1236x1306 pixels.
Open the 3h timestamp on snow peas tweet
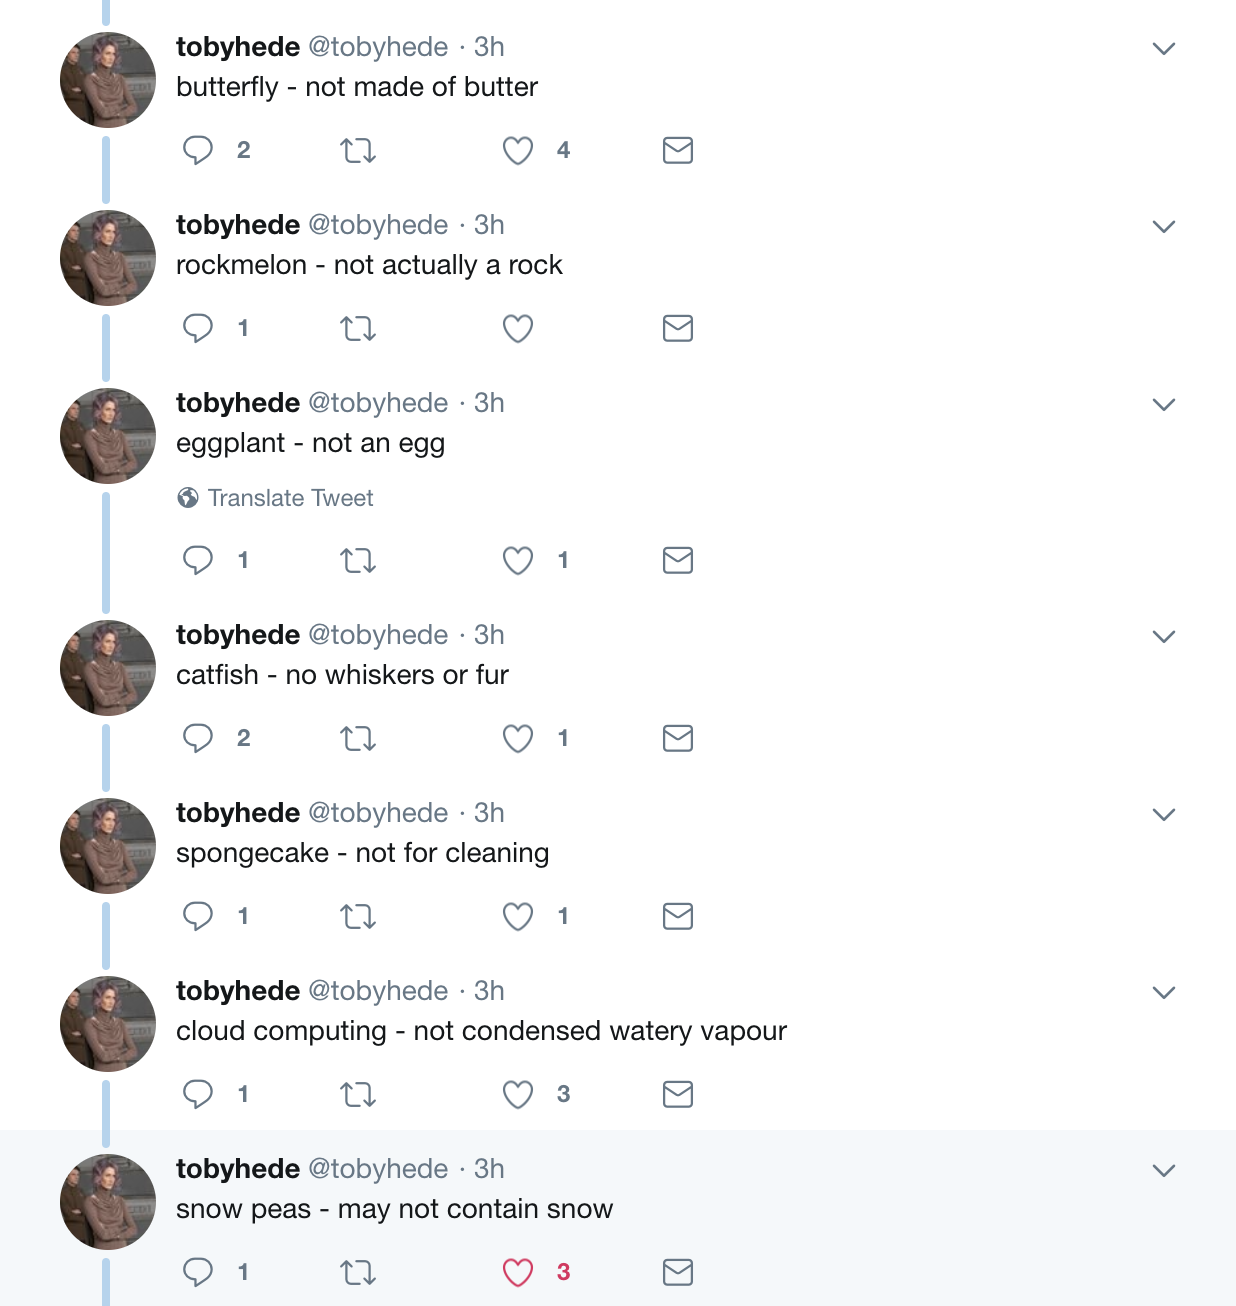tap(489, 1169)
